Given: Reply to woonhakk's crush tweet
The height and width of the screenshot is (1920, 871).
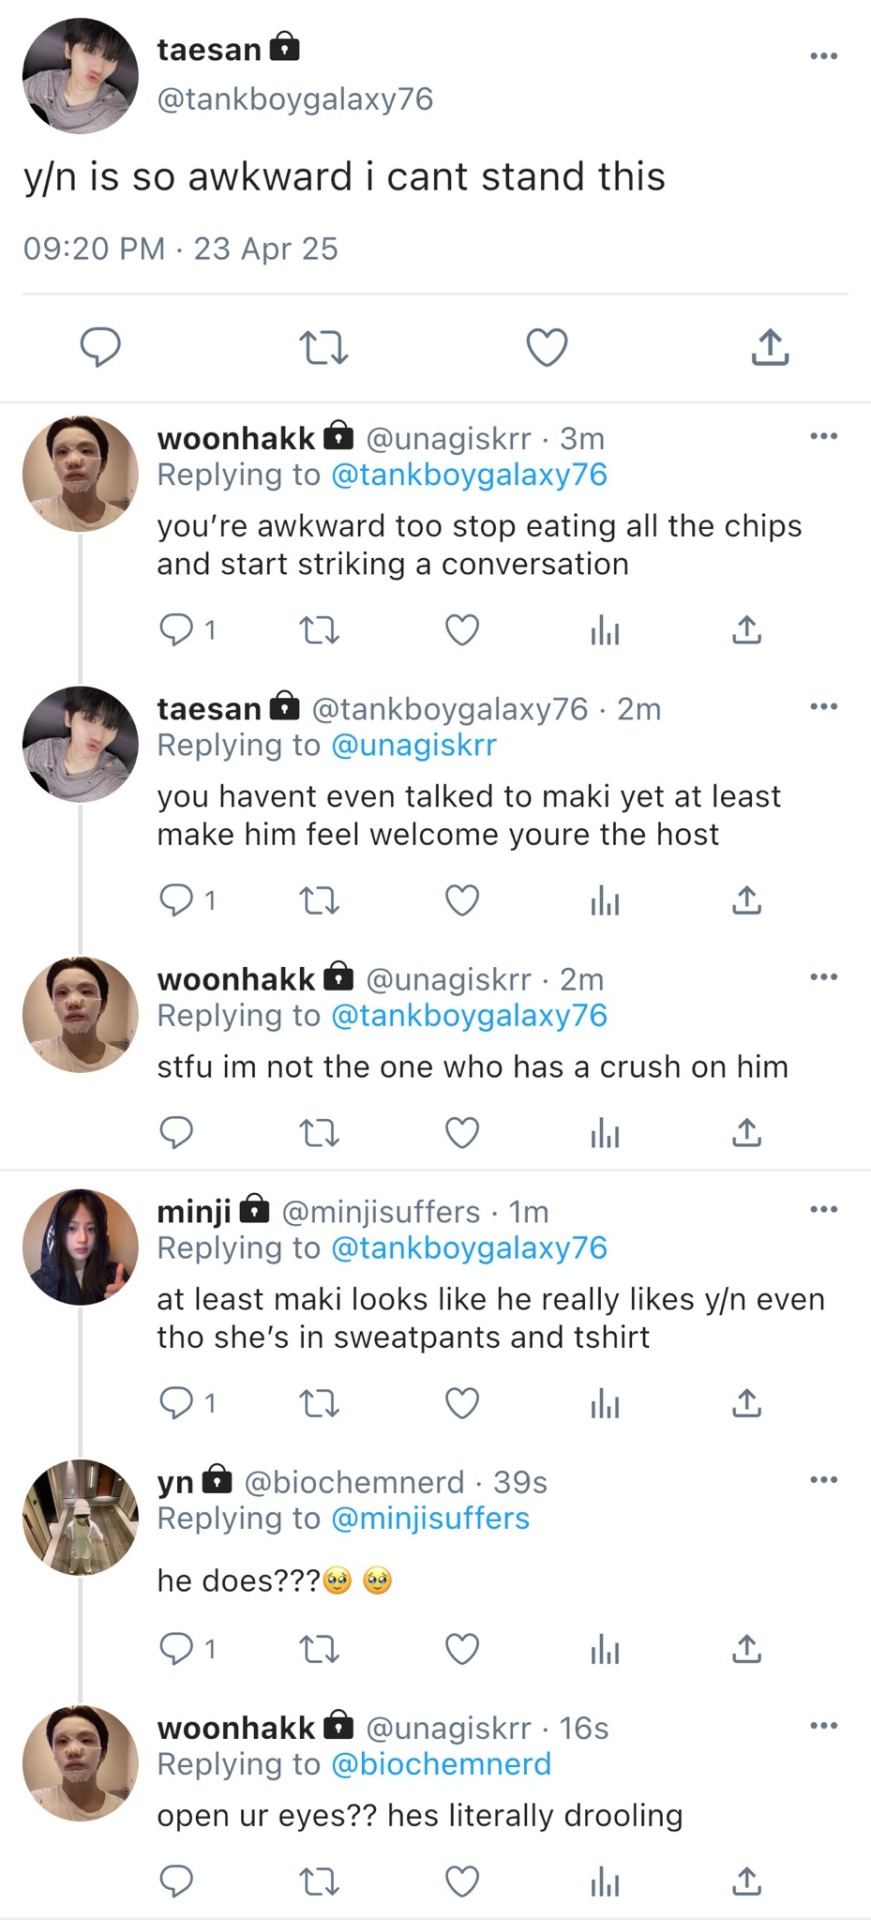Looking at the screenshot, I should pos(177,1132).
